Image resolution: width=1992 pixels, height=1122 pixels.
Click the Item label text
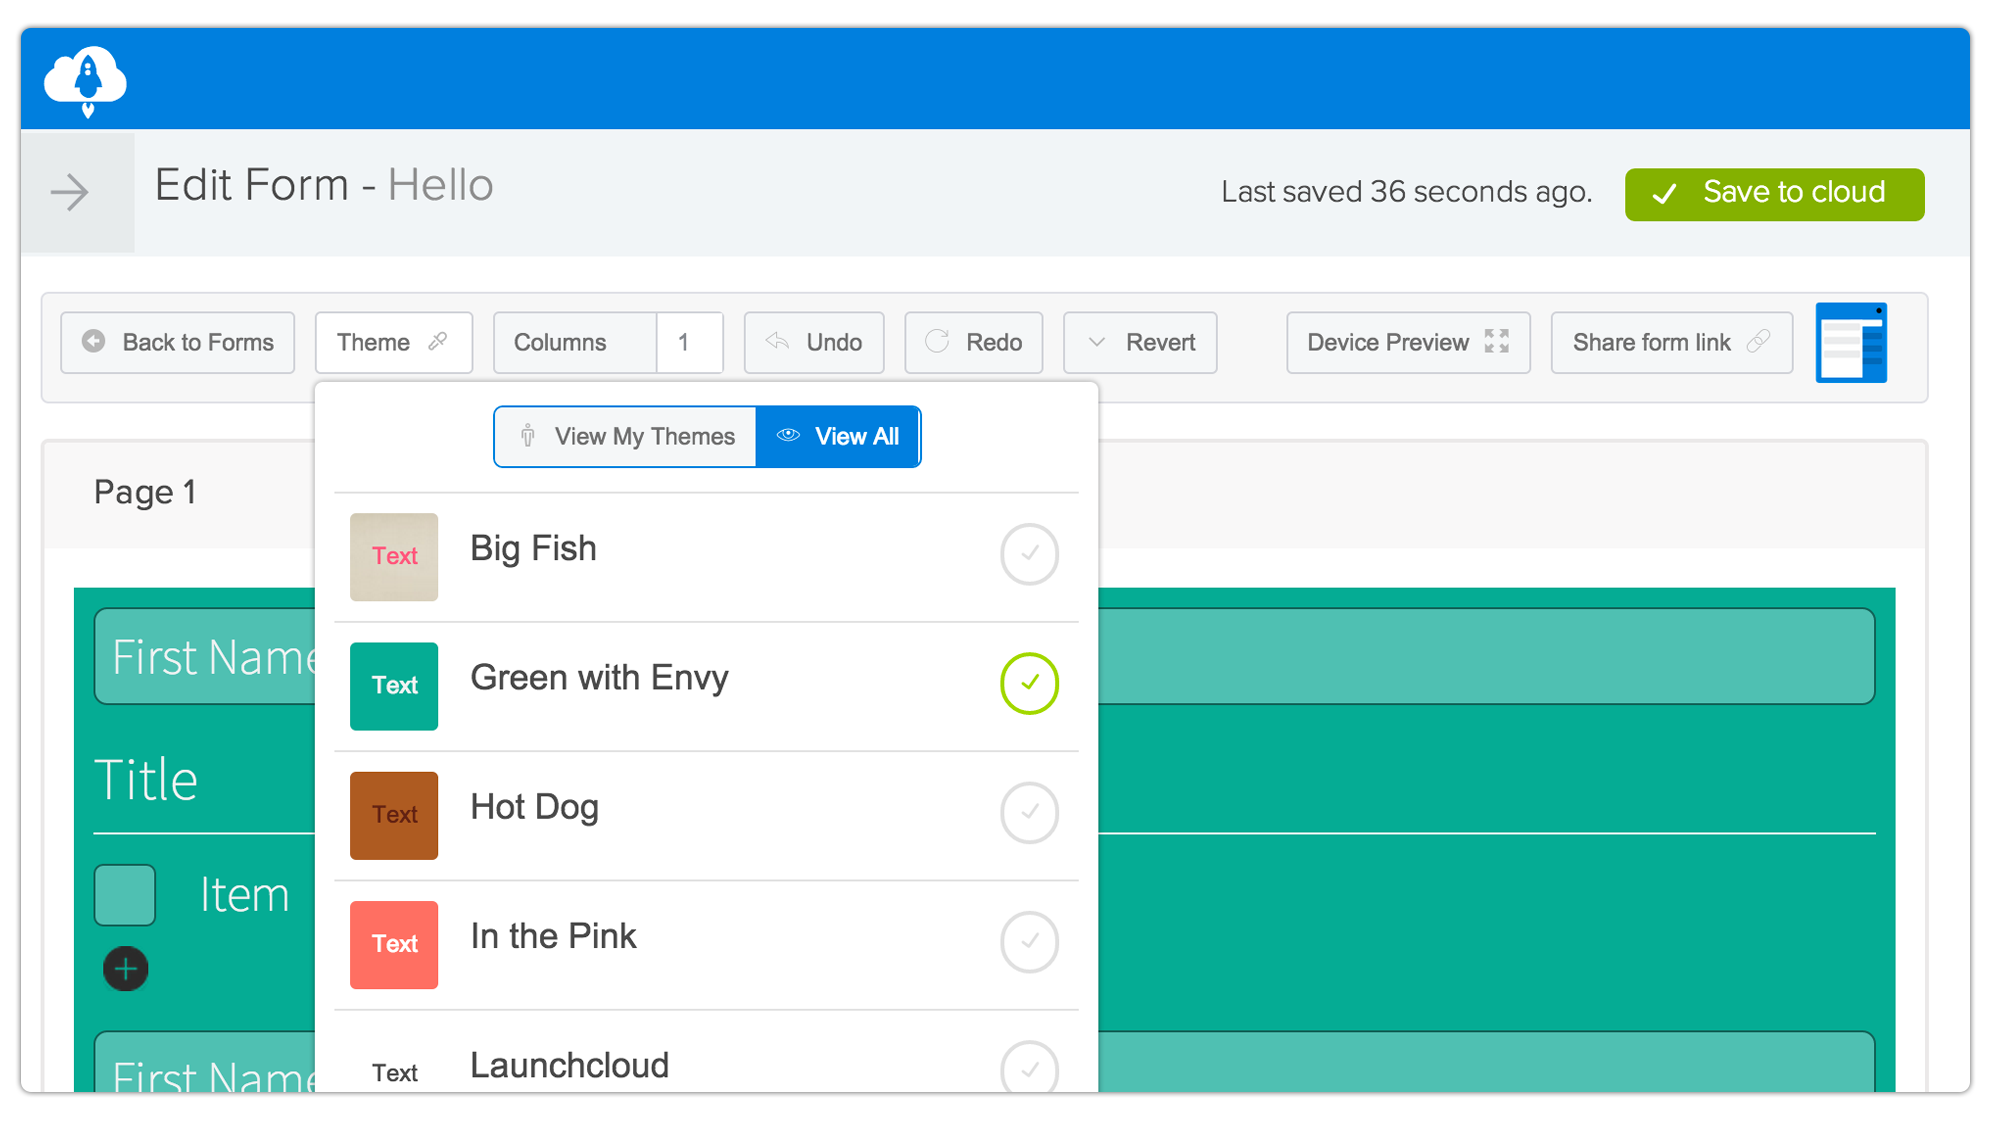pyautogui.click(x=245, y=894)
